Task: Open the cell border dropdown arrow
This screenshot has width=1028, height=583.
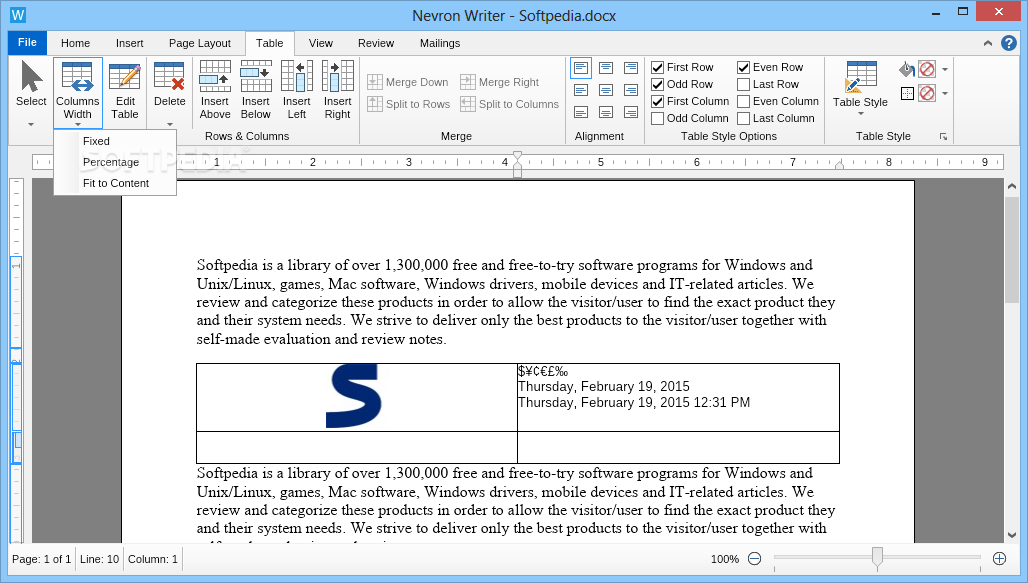Action: (x=945, y=94)
